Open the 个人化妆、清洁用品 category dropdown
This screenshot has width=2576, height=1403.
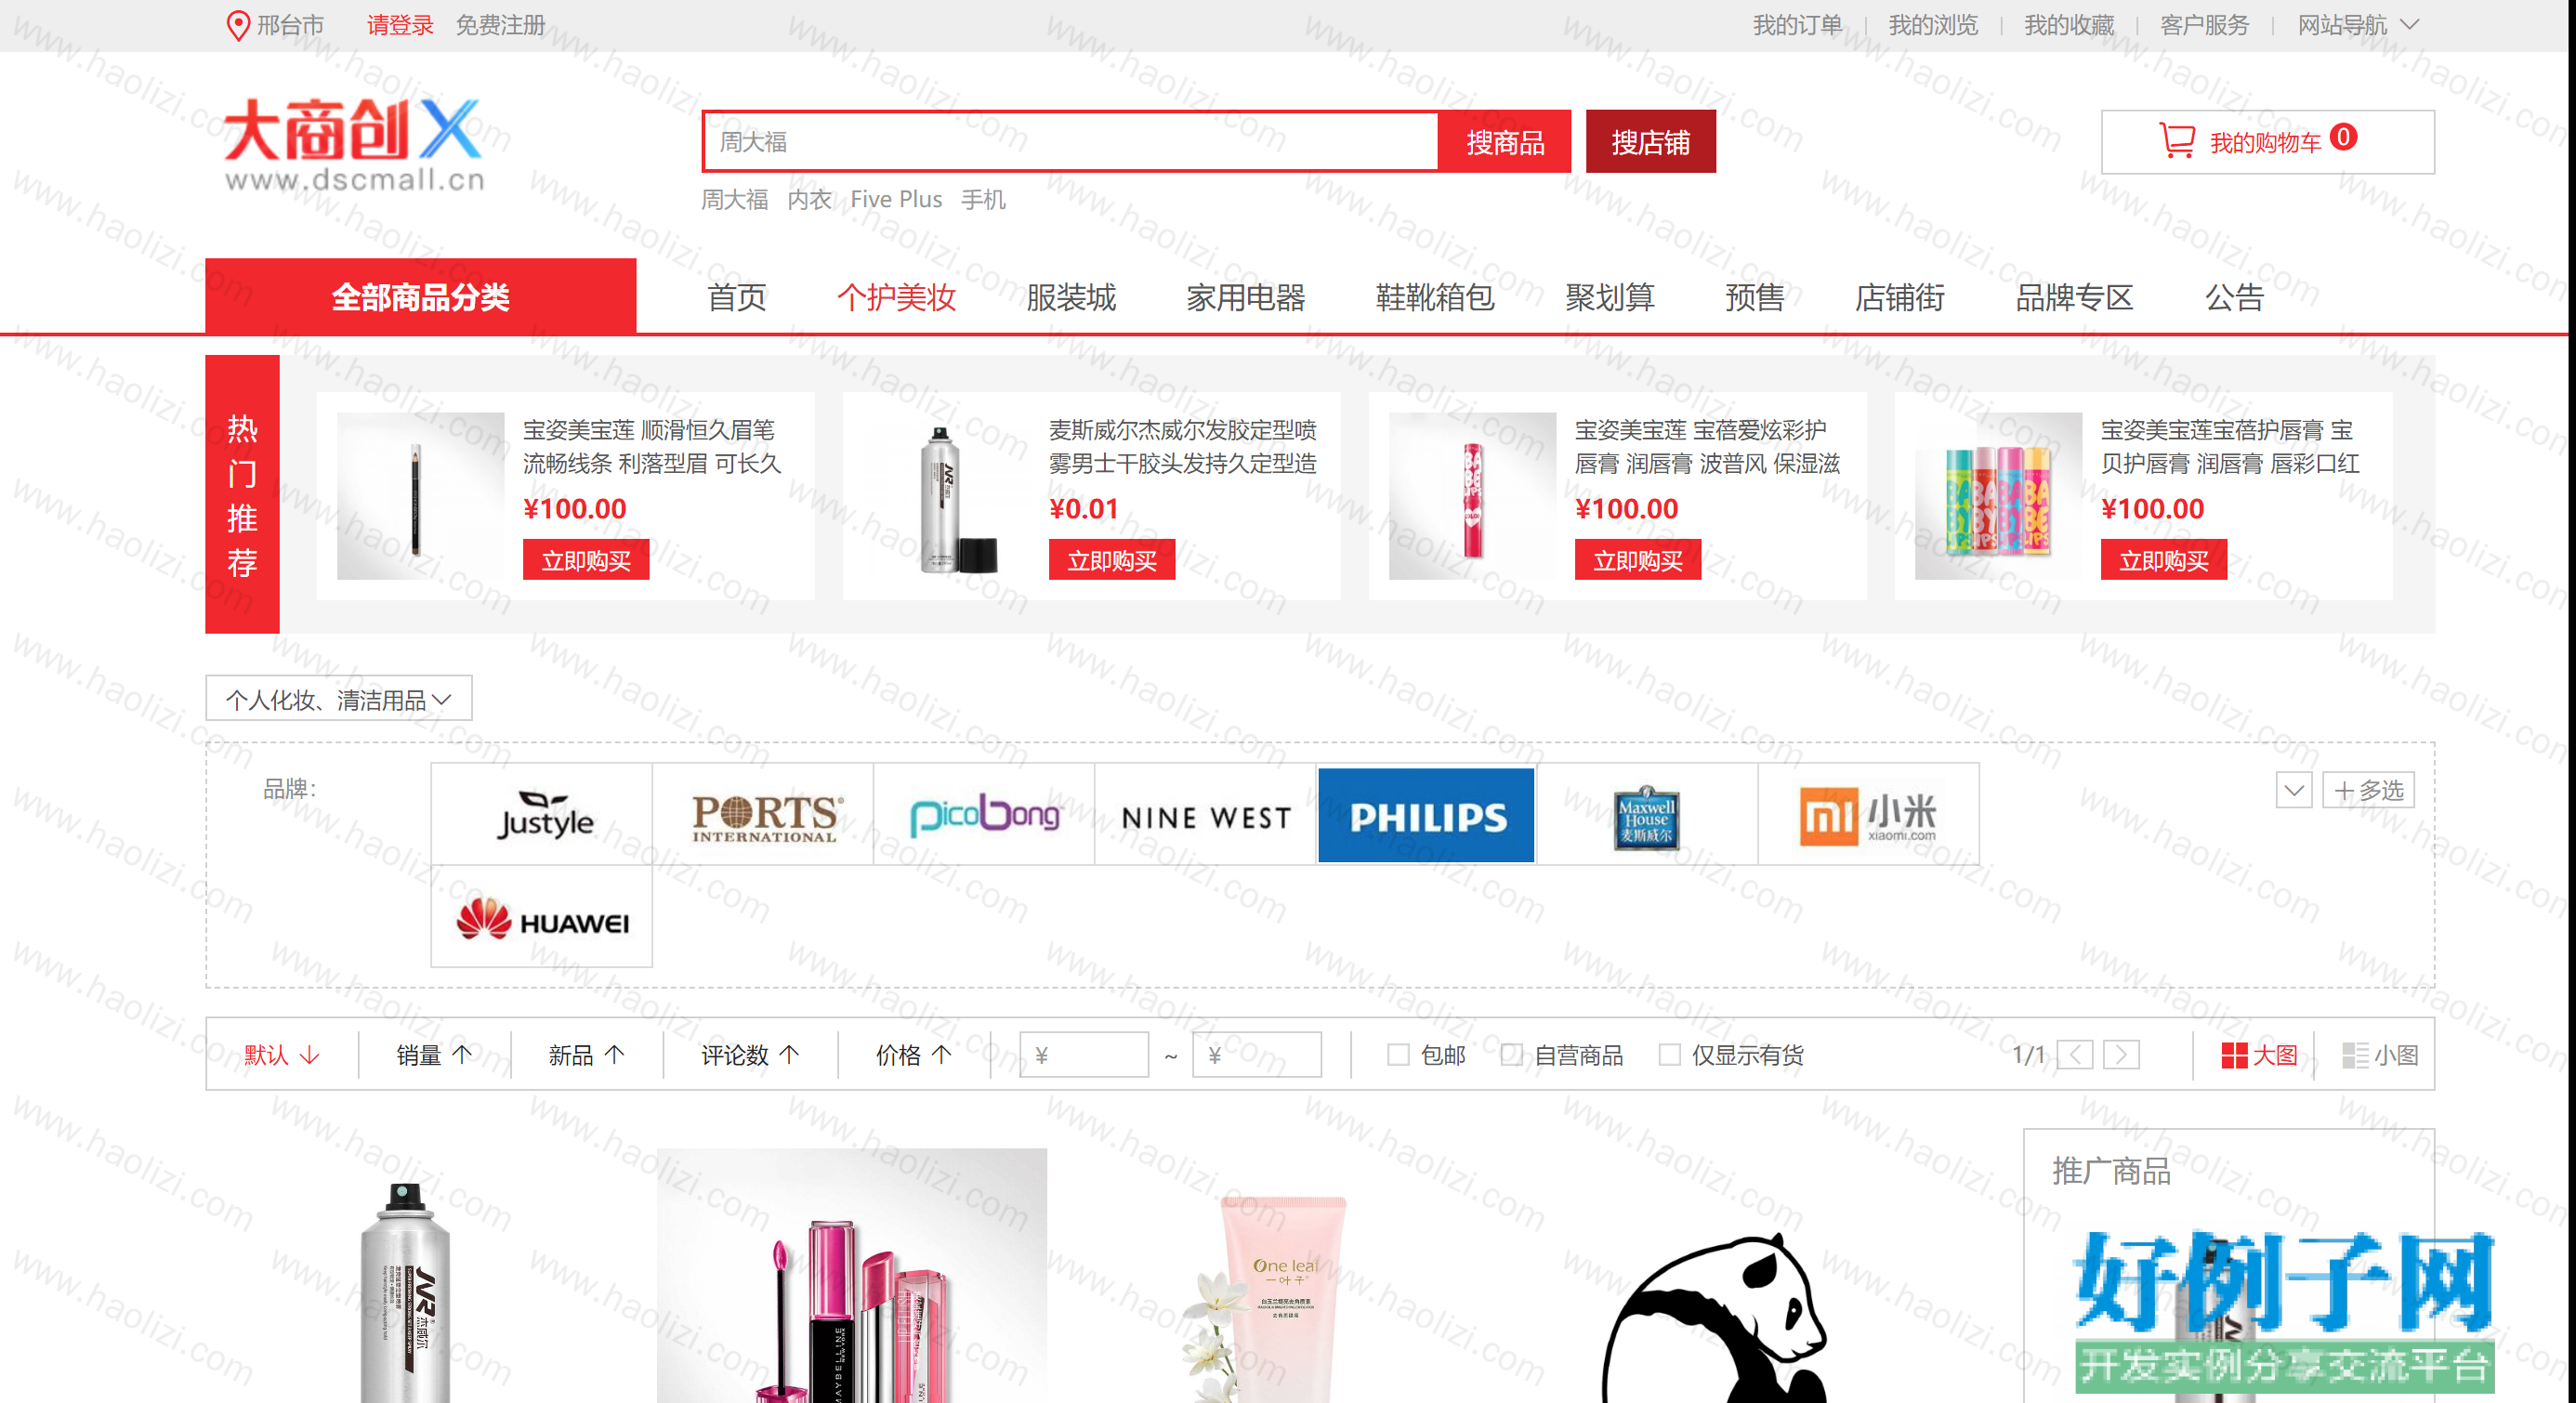(339, 699)
